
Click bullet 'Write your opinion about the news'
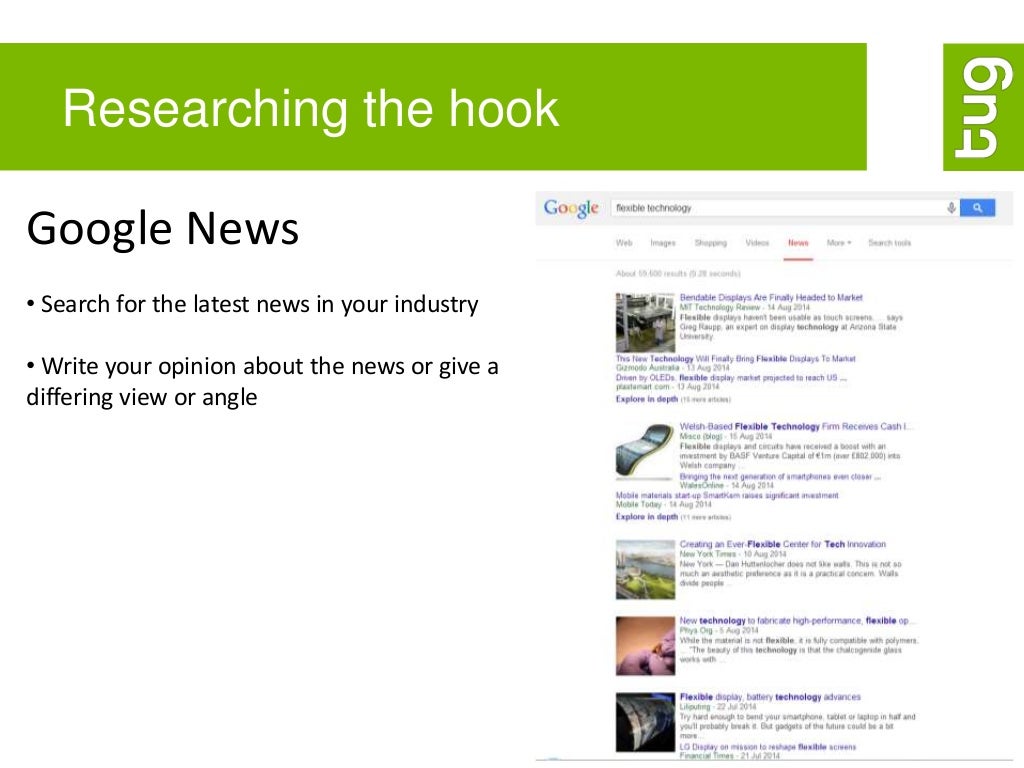pyautogui.click(x=263, y=381)
